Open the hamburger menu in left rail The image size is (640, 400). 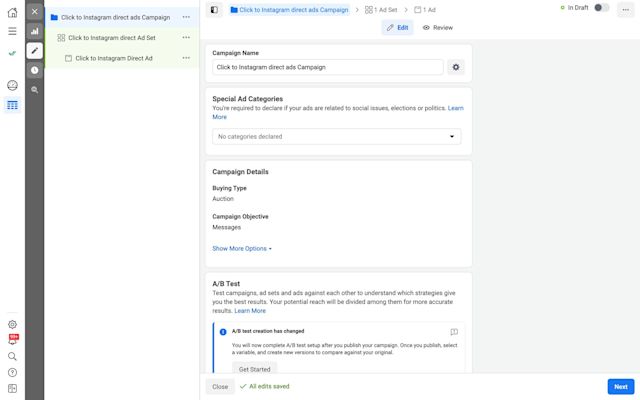coord(12,31)
